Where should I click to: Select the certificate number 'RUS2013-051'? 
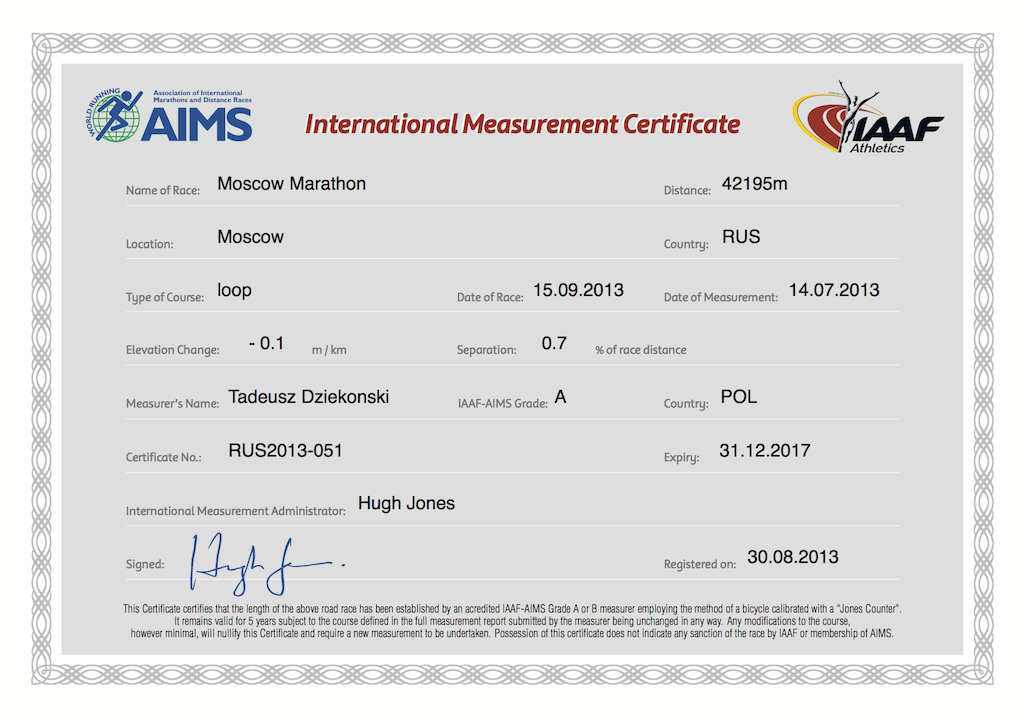click(285, 450)
